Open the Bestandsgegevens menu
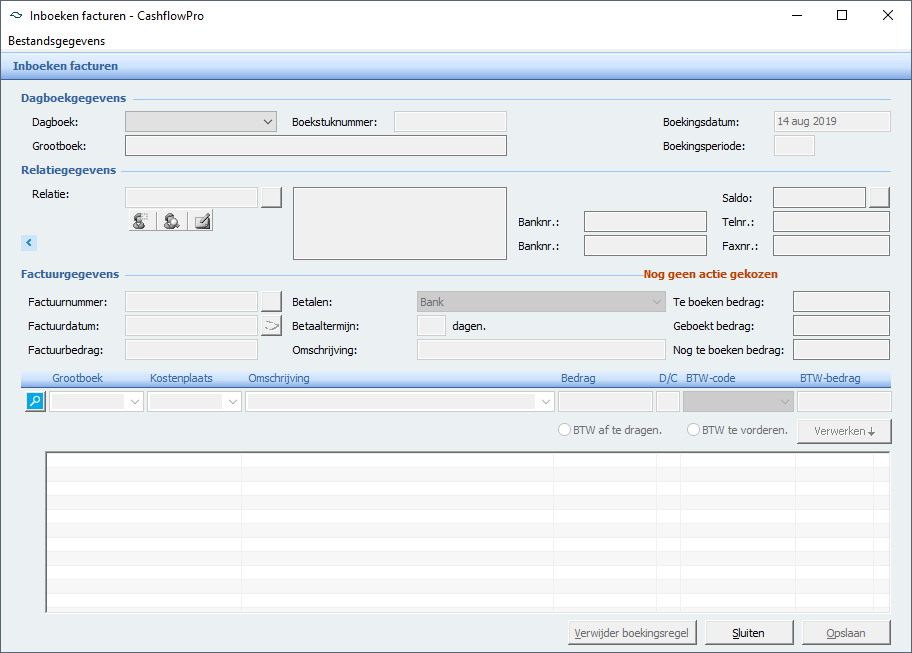Screen dimensions: 912x653 point(56,41)
